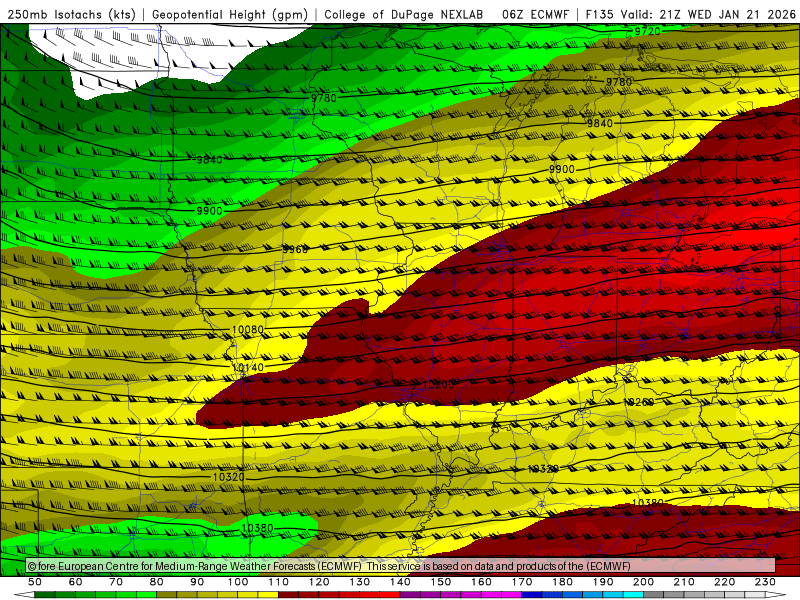The image size is (800, 600).
Task: Click the 110 knot legend label
Action: pos(279,582)
